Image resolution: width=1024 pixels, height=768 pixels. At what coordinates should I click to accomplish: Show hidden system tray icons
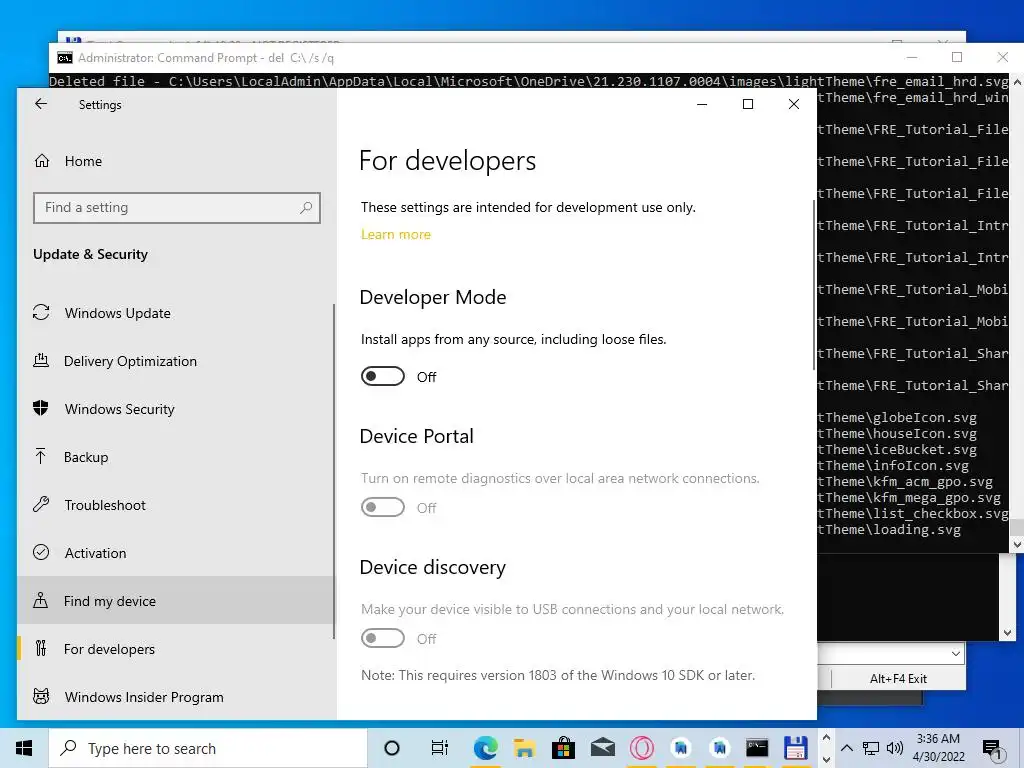pos(846,748)
